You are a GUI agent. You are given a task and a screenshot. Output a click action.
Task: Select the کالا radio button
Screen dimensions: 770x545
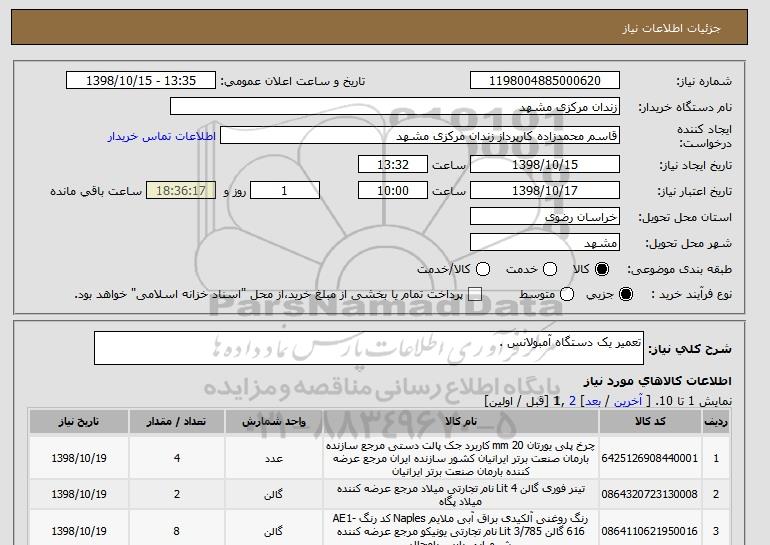coord(602,269)
